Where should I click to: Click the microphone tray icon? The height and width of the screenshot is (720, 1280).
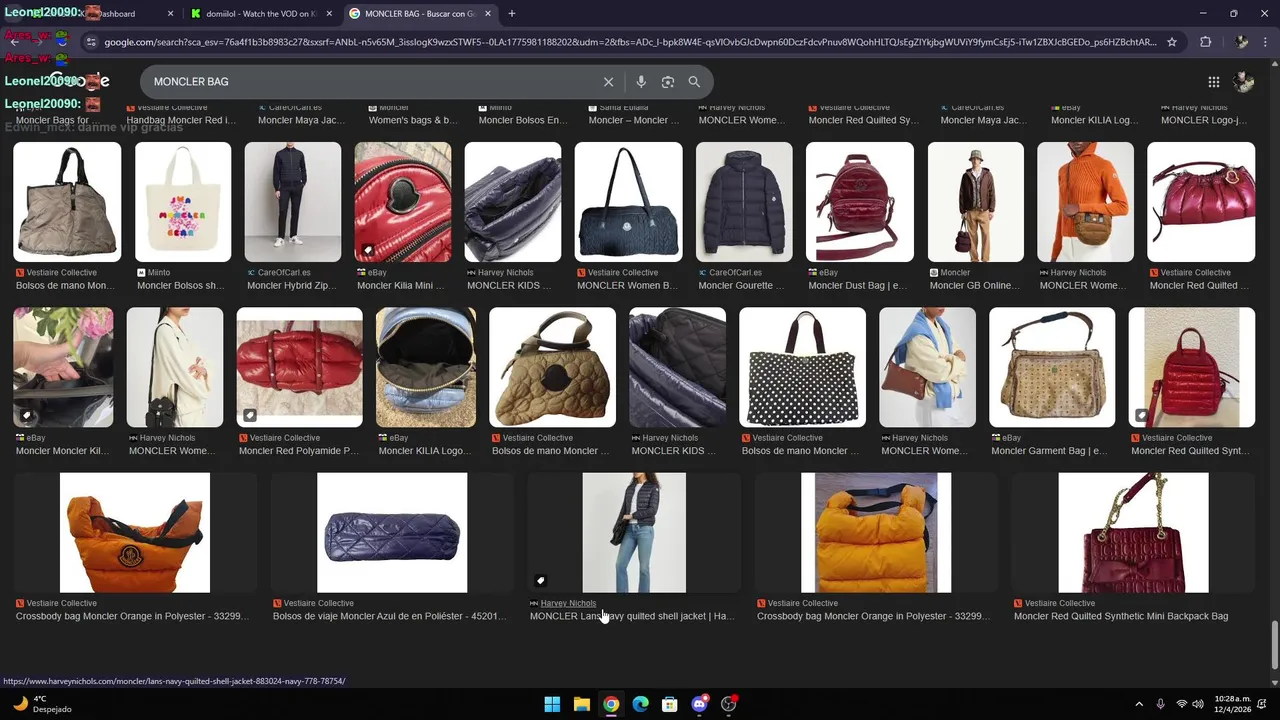click(1160, 704)
